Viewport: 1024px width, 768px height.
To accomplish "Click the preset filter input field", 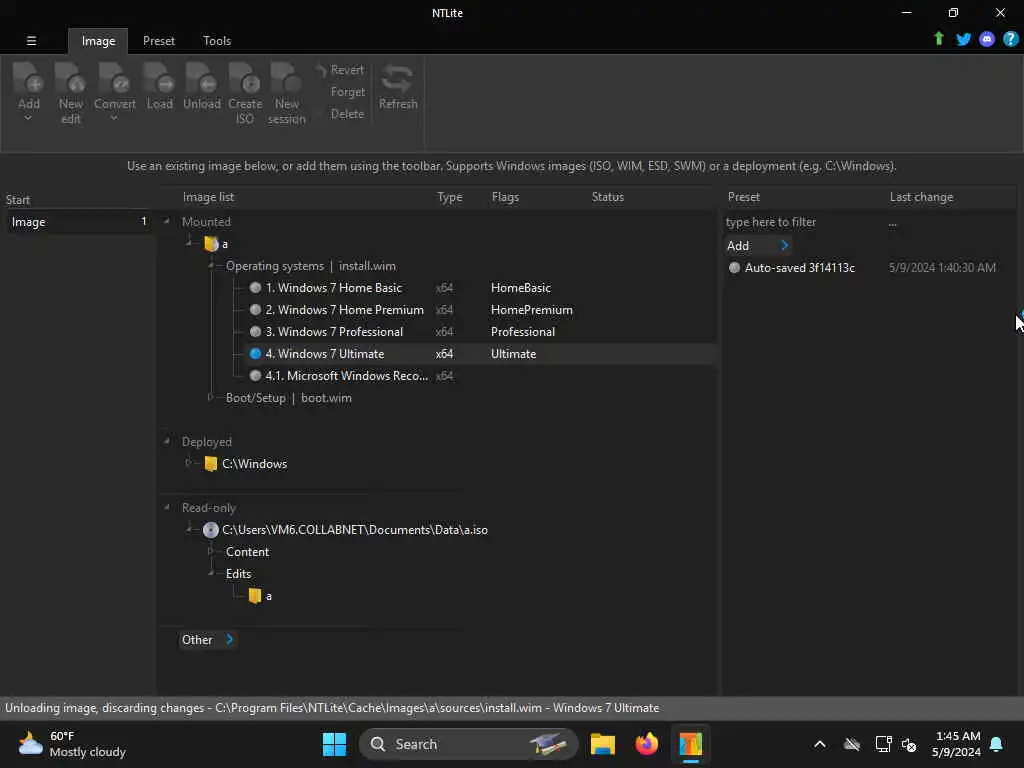I will pyautogui.click(x=802, y=222).
